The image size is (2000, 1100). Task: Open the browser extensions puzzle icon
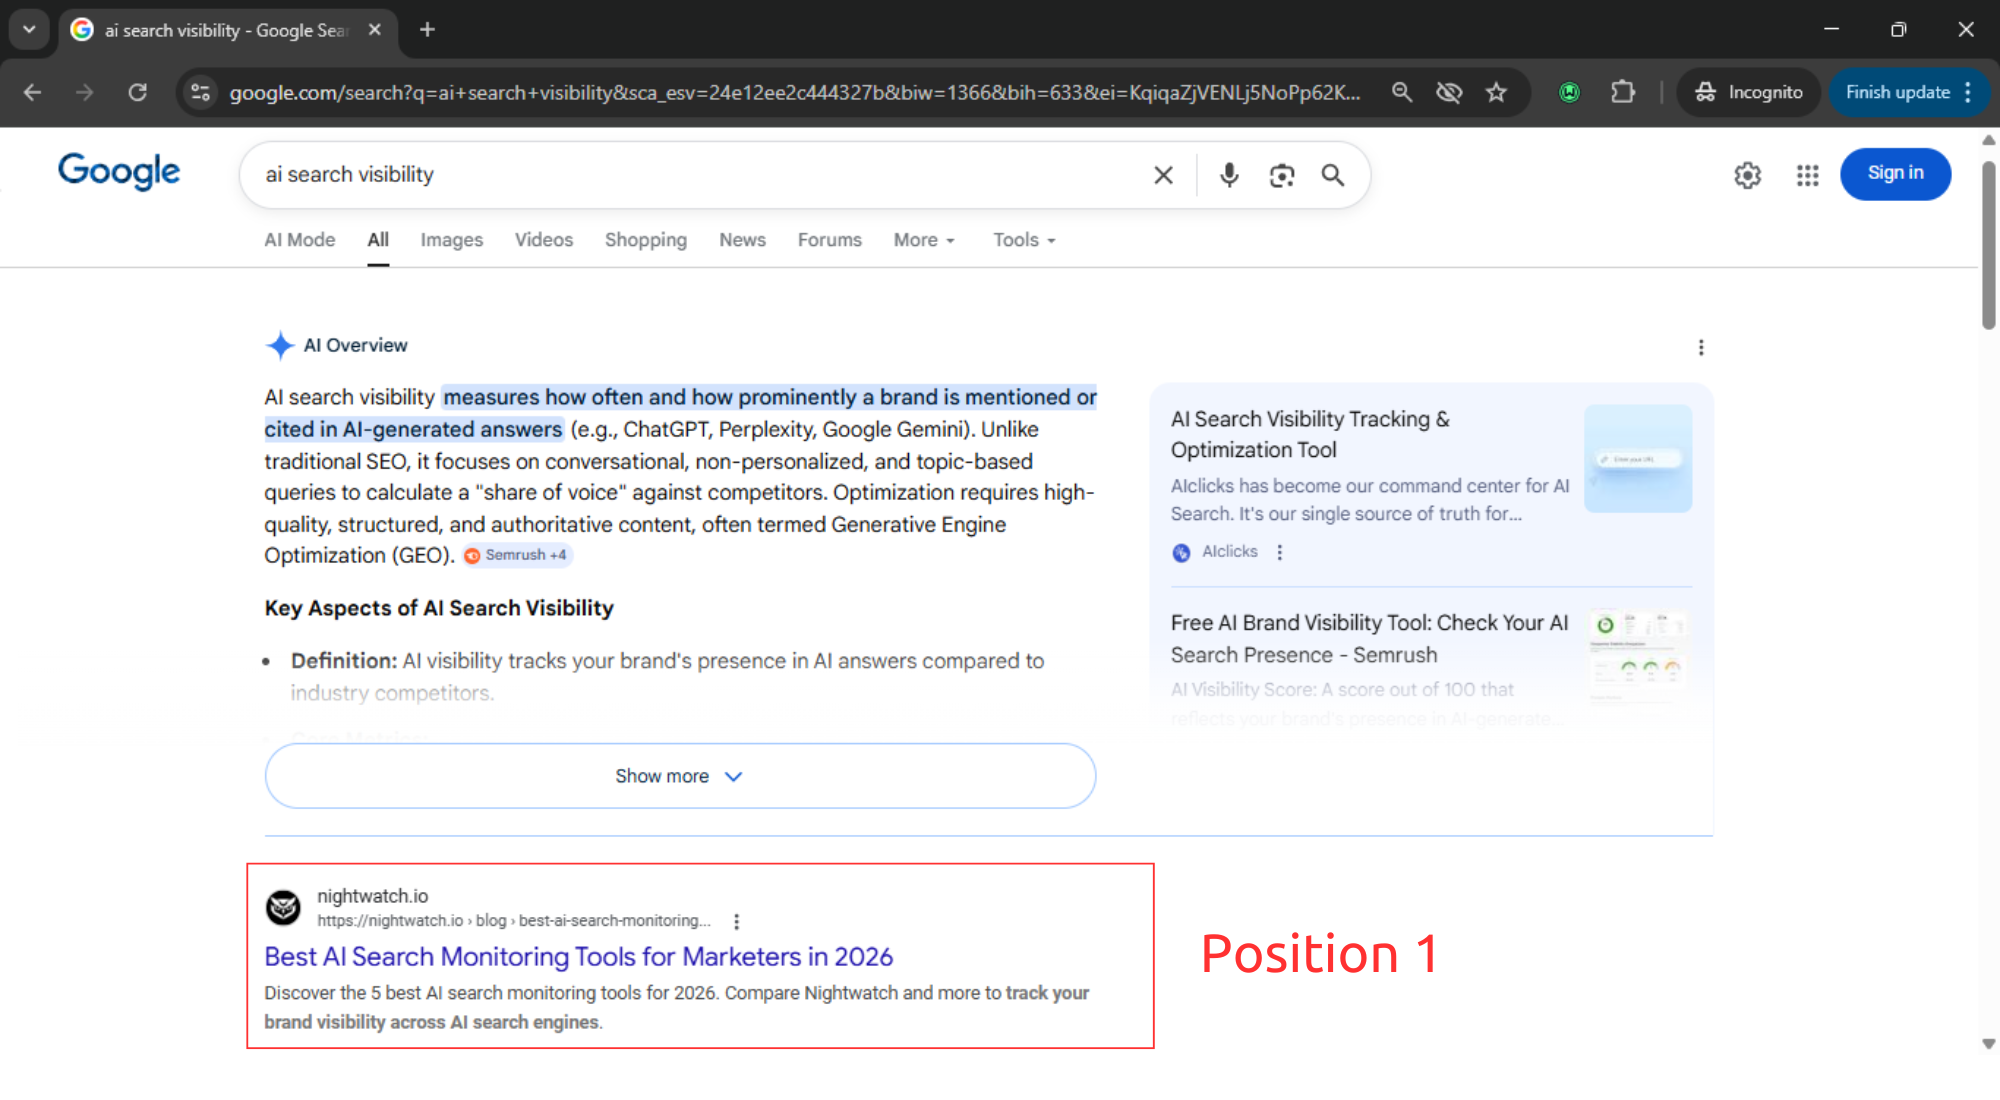pos(1622,92)
